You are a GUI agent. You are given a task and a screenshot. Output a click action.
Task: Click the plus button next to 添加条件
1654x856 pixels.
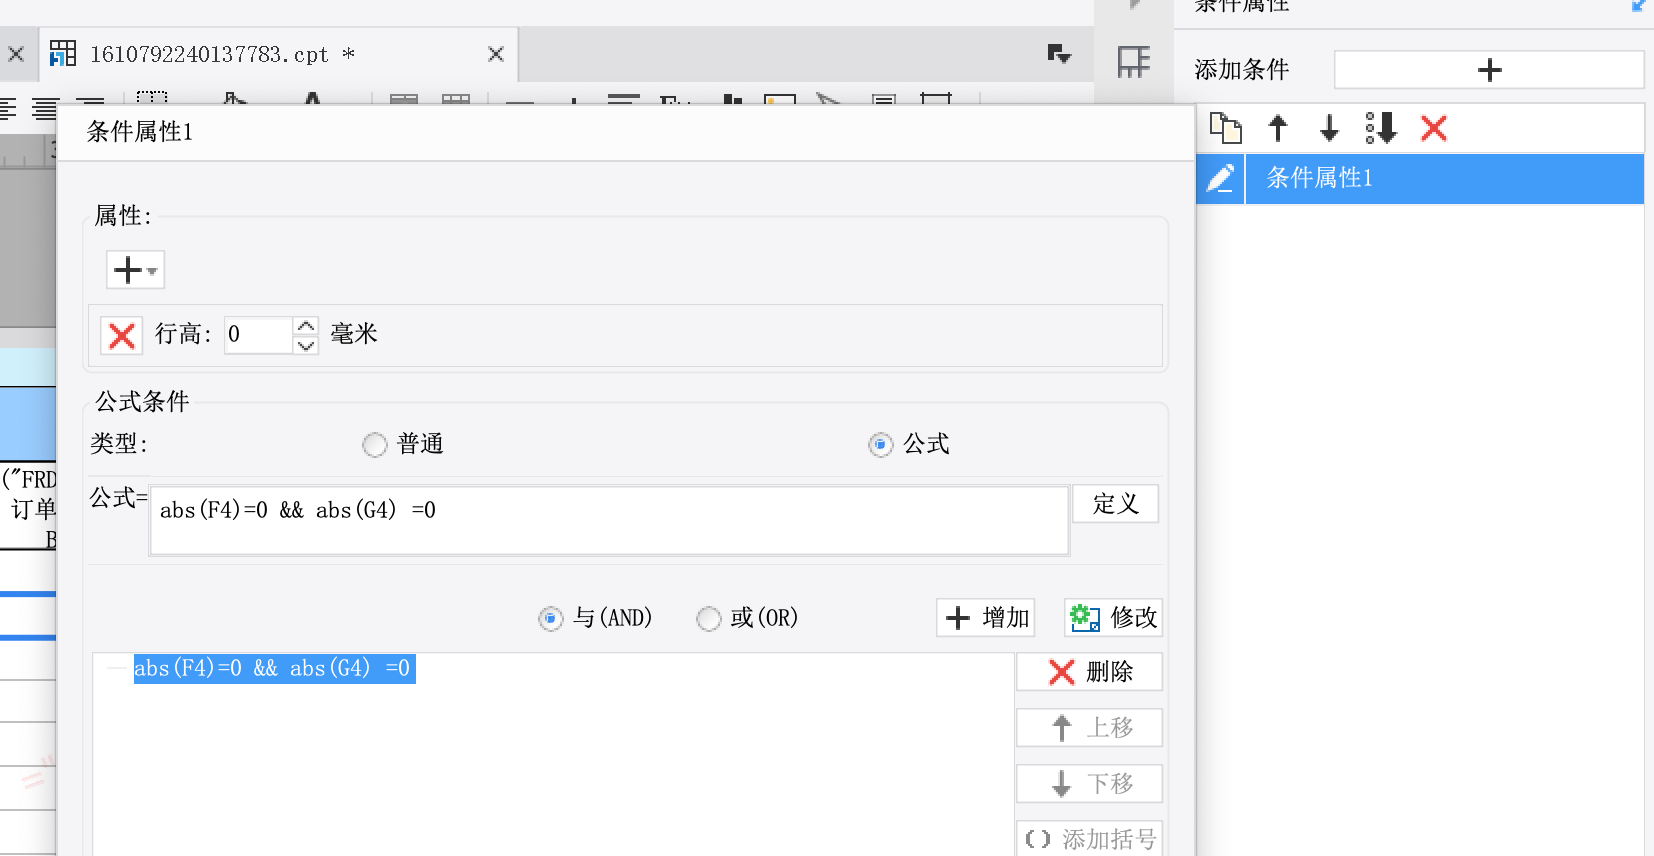click(1489, 70)
